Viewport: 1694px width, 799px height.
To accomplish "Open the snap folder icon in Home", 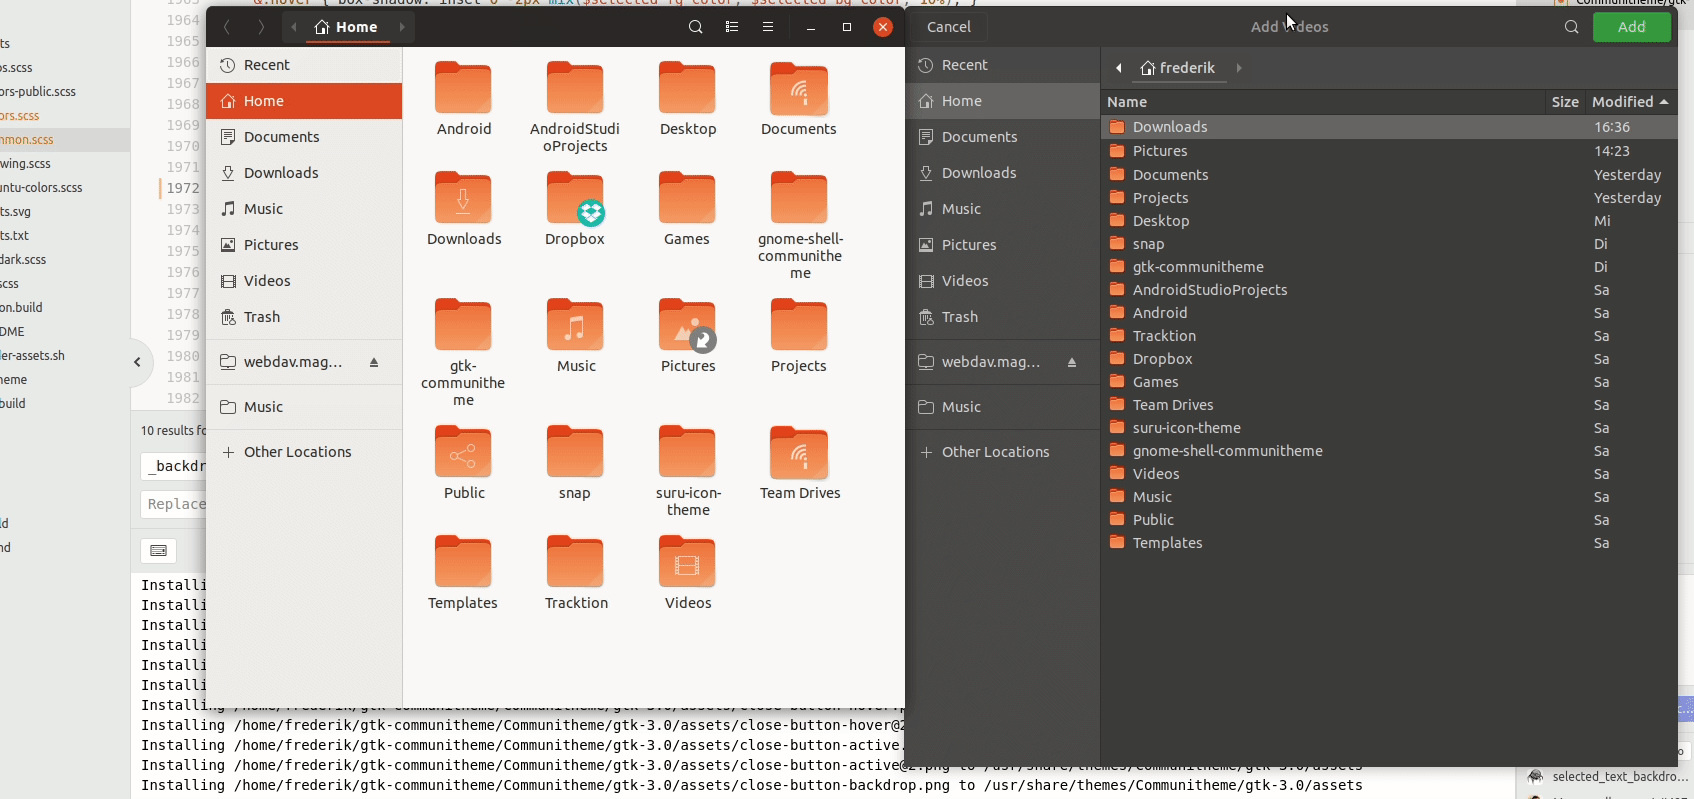I will [575, 452].
